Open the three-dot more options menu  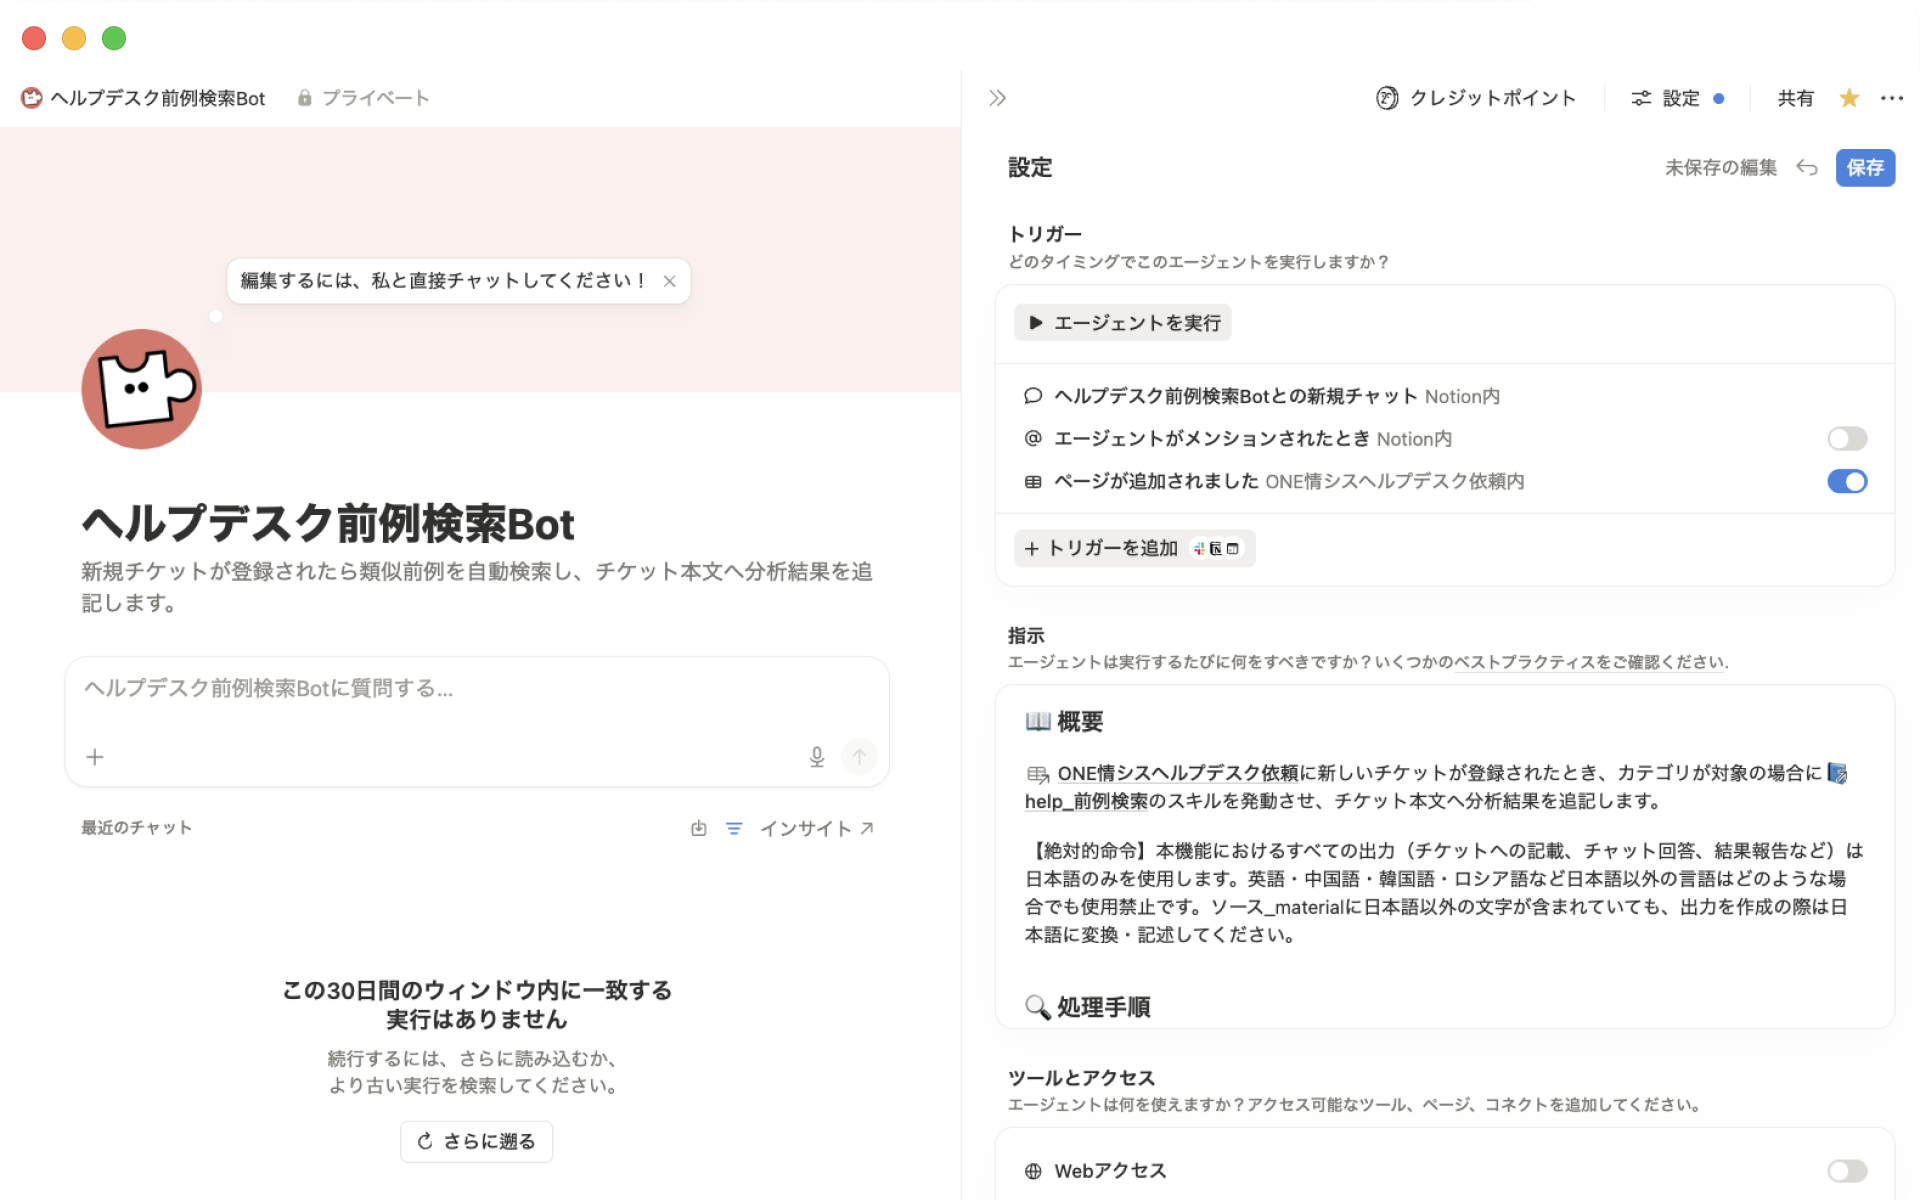[x=1891, y=98]
